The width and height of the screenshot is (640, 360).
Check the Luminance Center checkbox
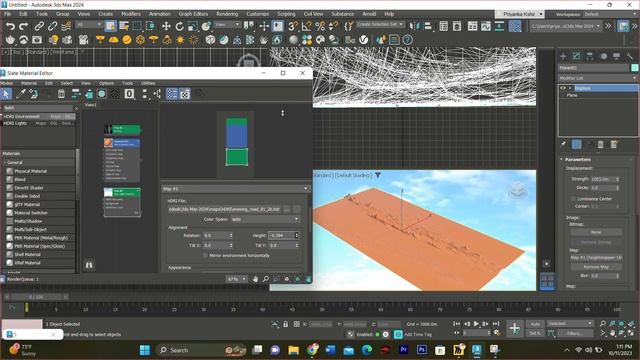click(x=573, y=199)
